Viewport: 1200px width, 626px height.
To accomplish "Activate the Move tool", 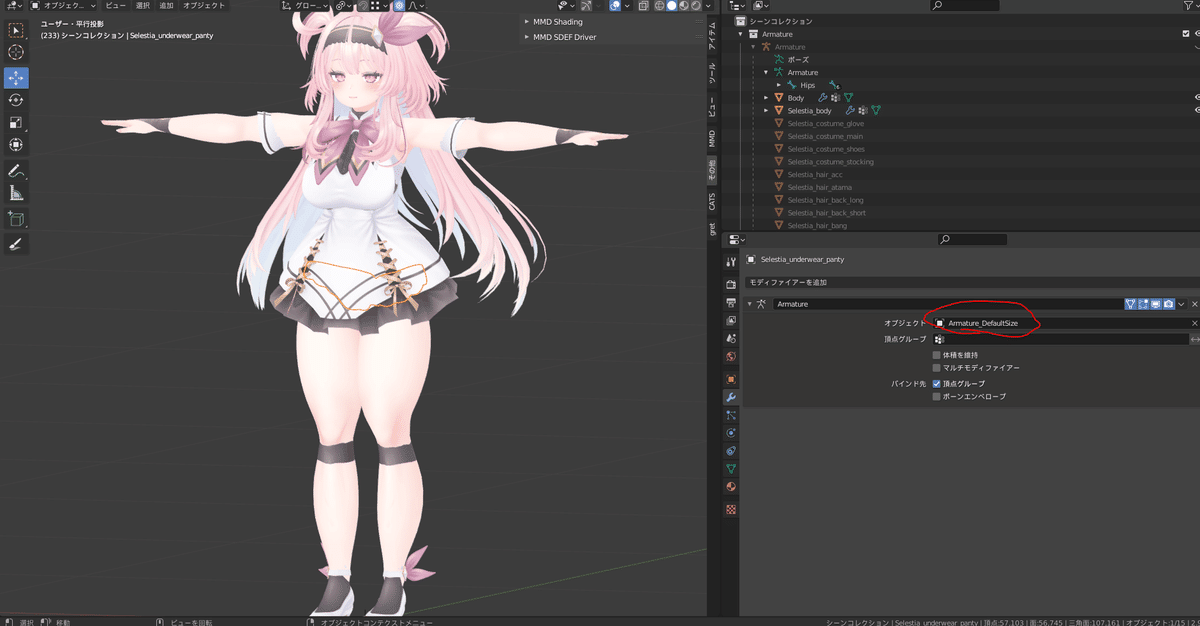I will click(17, 77).
